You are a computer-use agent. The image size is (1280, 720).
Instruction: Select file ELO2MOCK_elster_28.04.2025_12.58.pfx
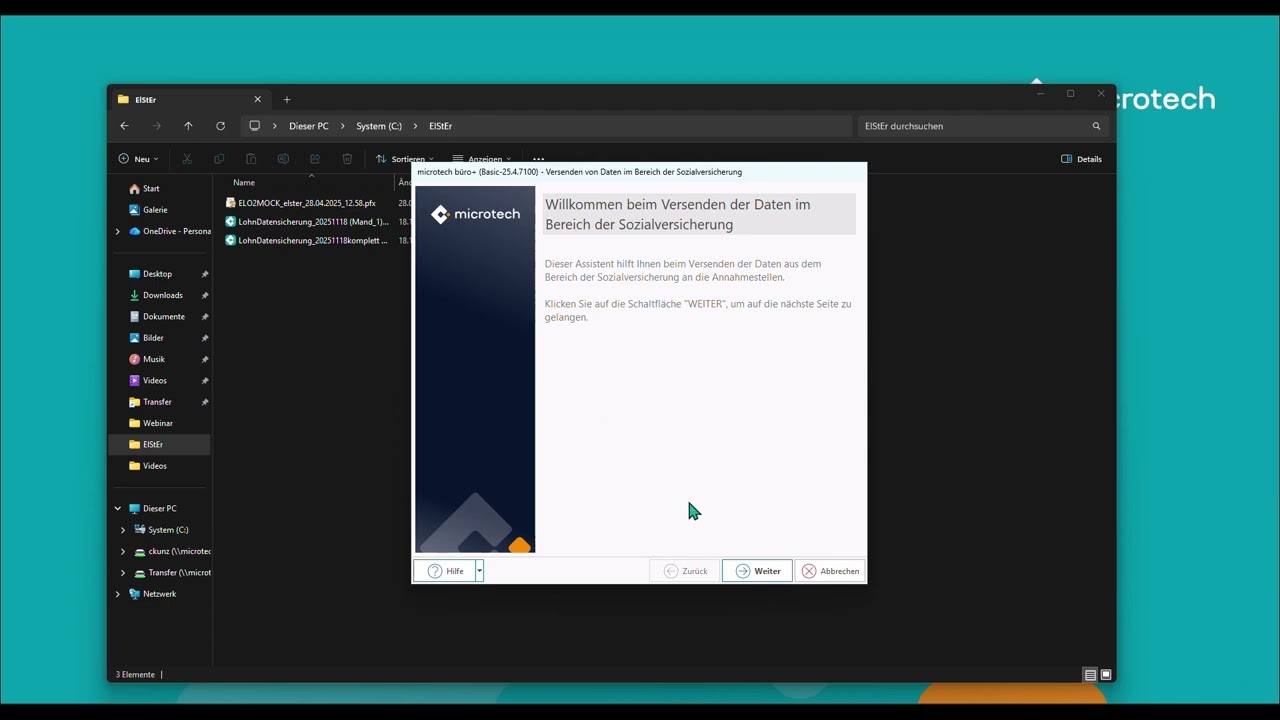point(306,203)
